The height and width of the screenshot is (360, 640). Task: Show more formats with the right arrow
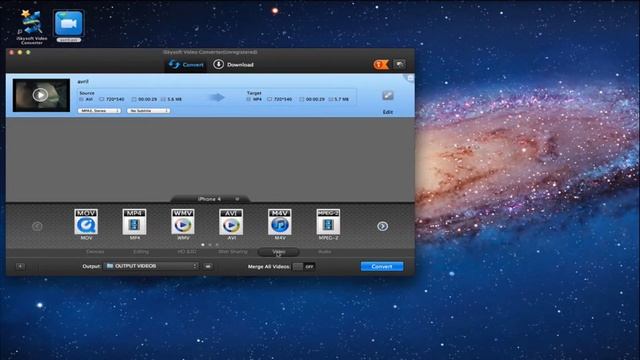click(x=382, y=226)
